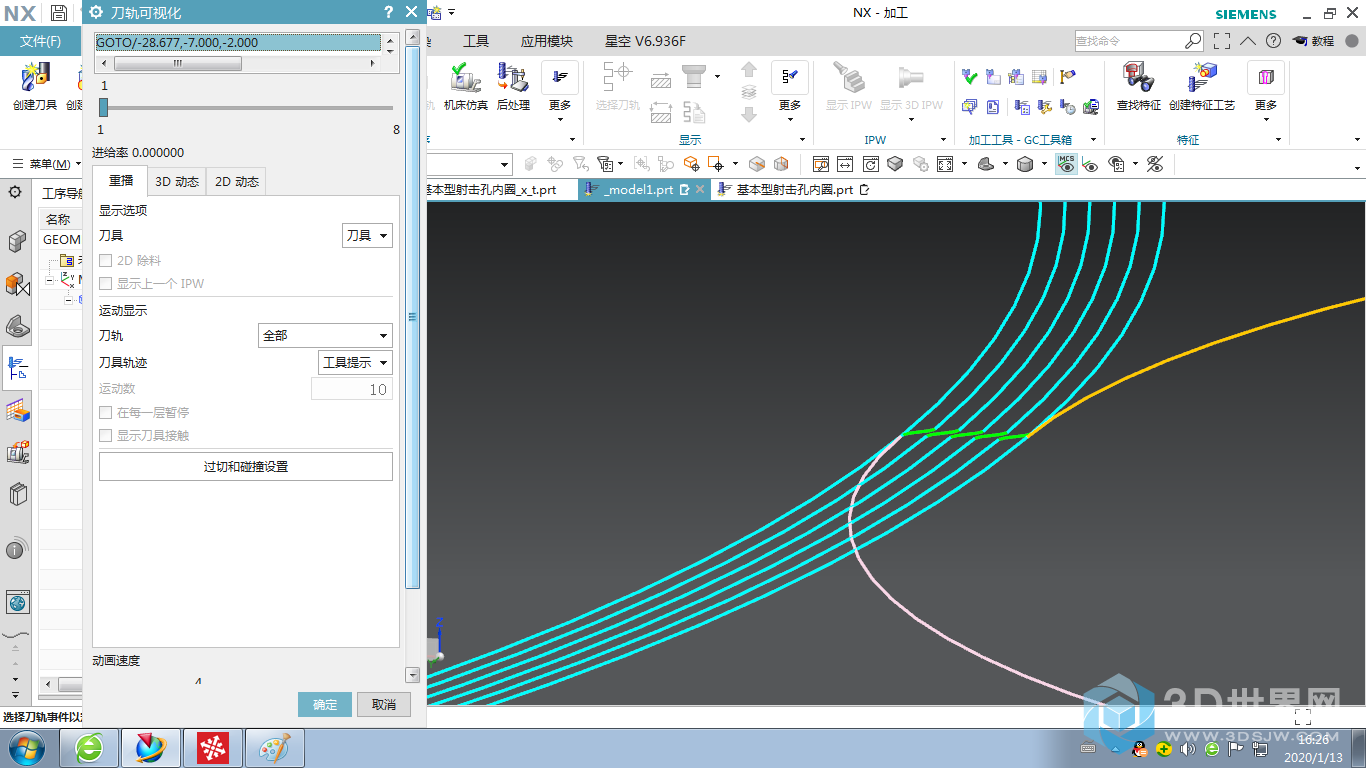This screenshot has height=768, width=1366.
Task: Switch to the 重播 tab
Action: tap(120, 181)
